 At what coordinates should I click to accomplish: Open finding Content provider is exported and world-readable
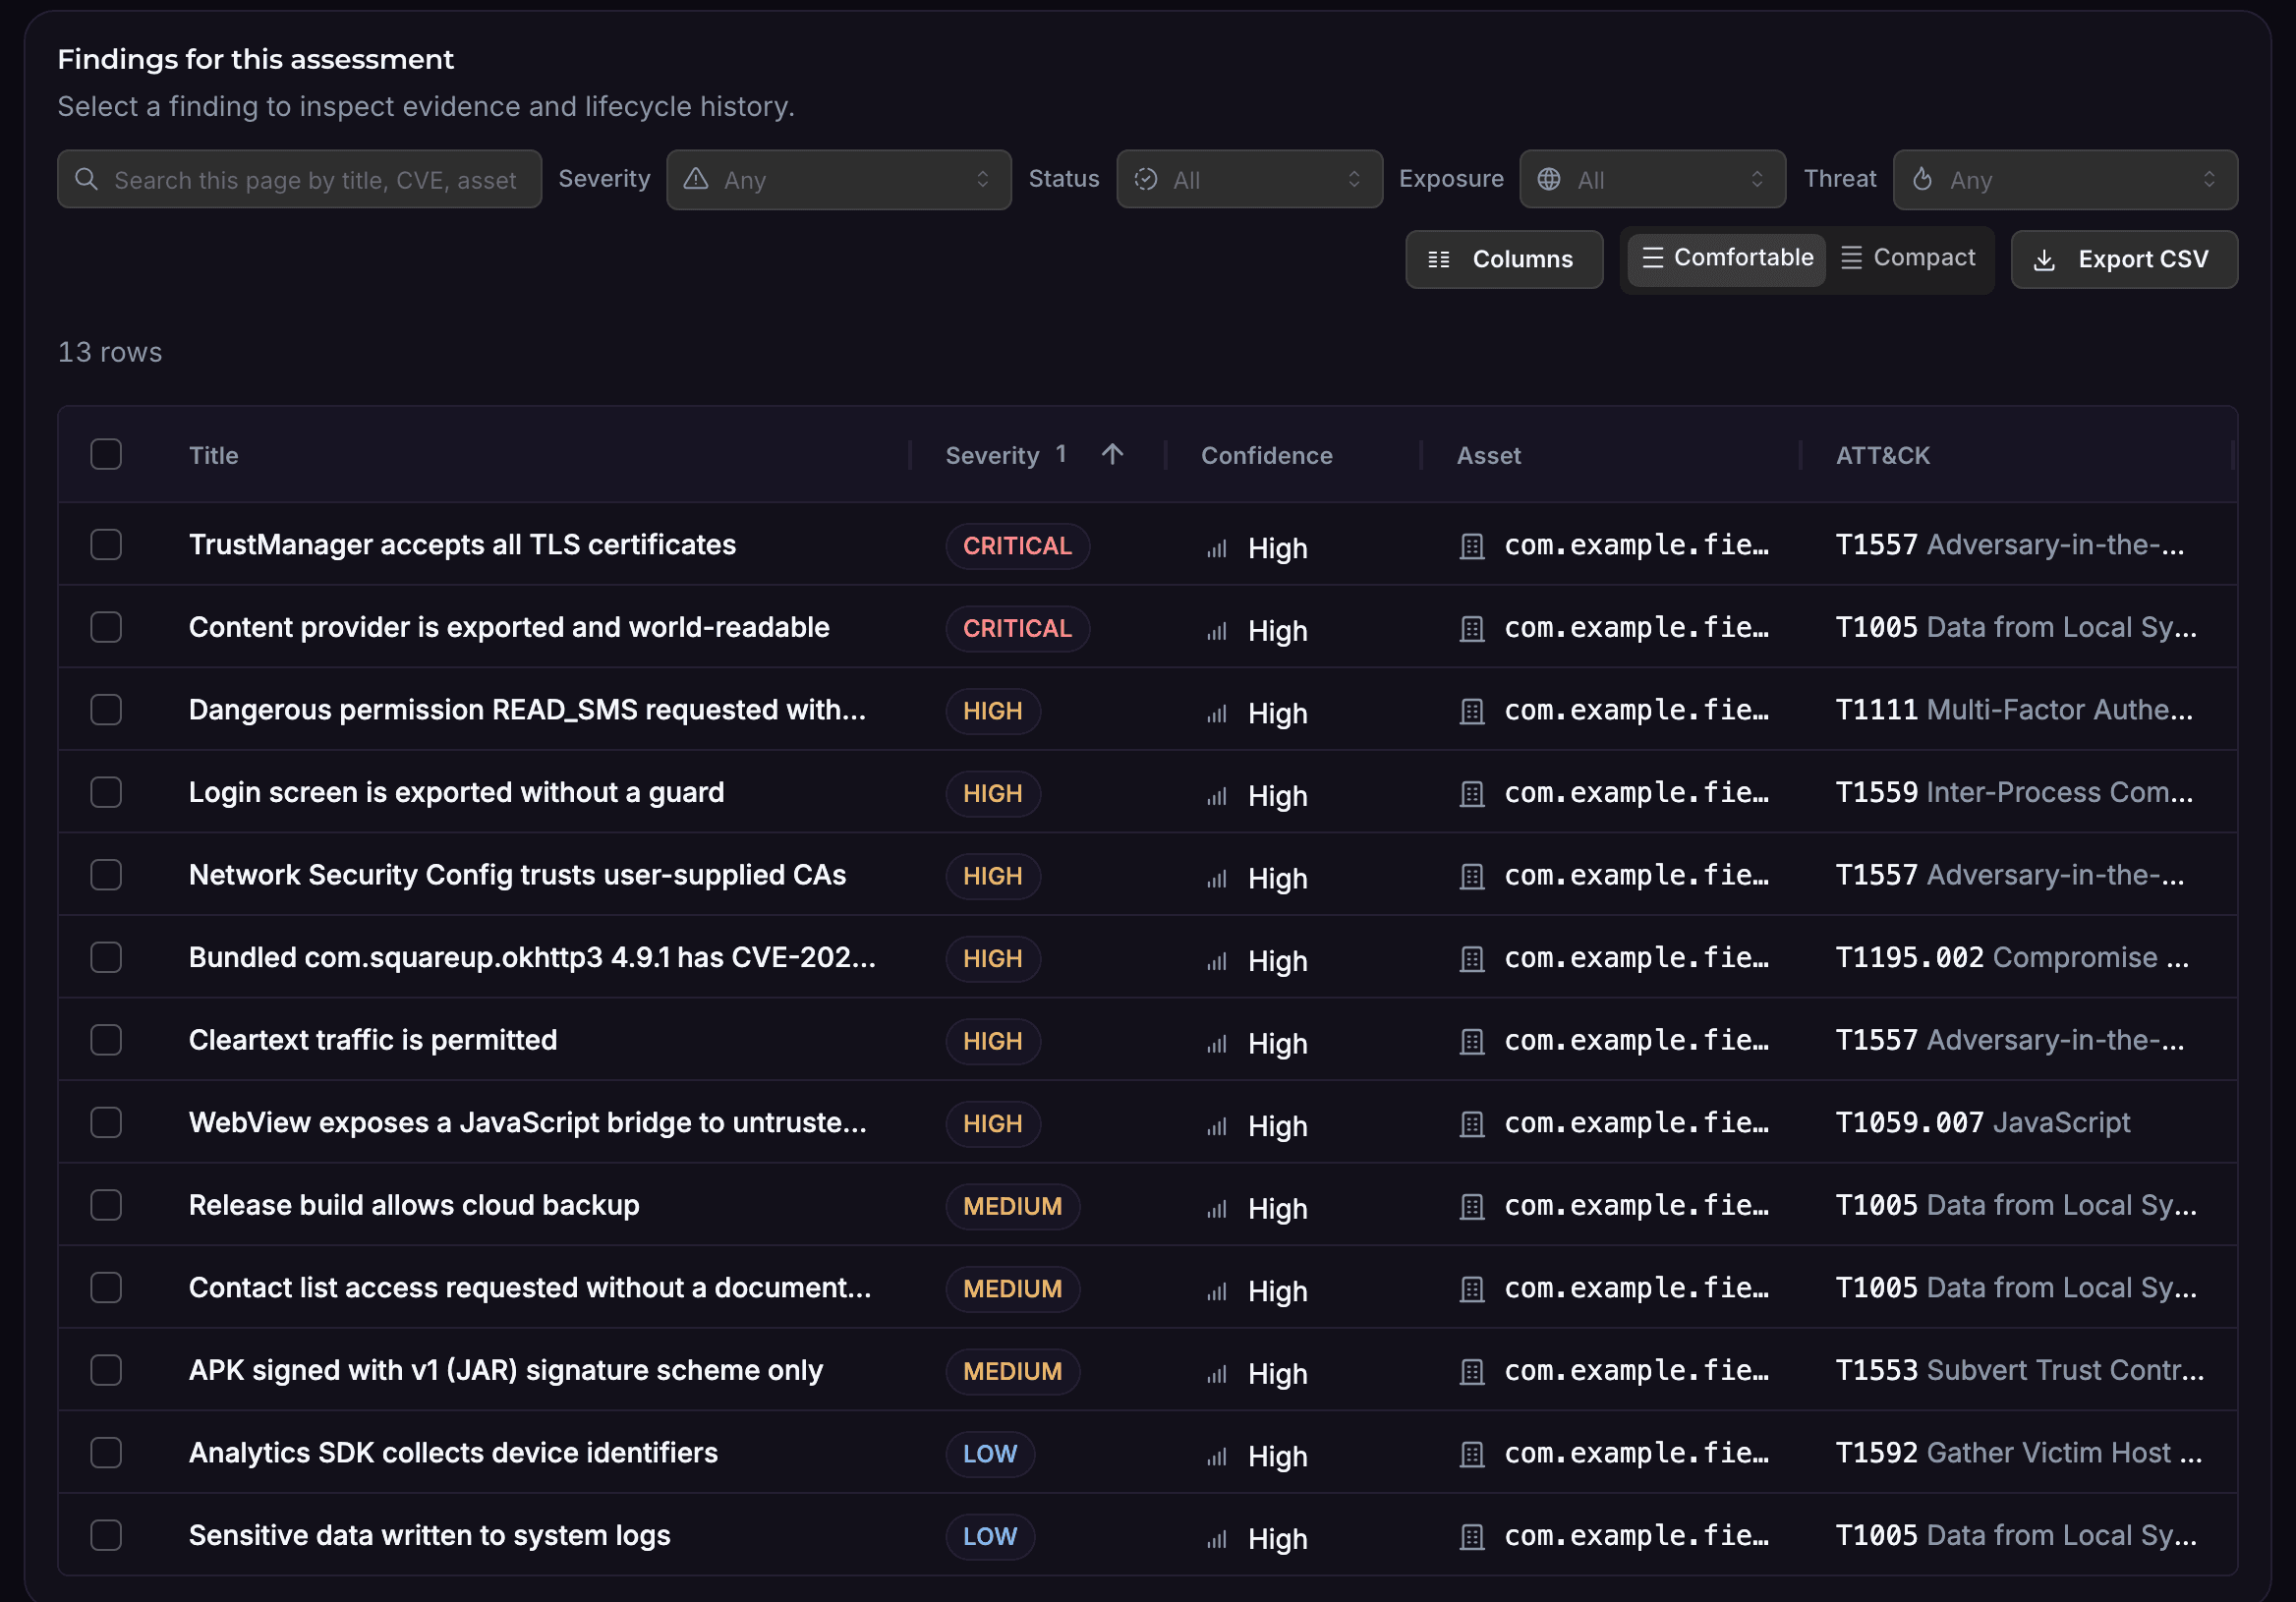coord(509,627)
